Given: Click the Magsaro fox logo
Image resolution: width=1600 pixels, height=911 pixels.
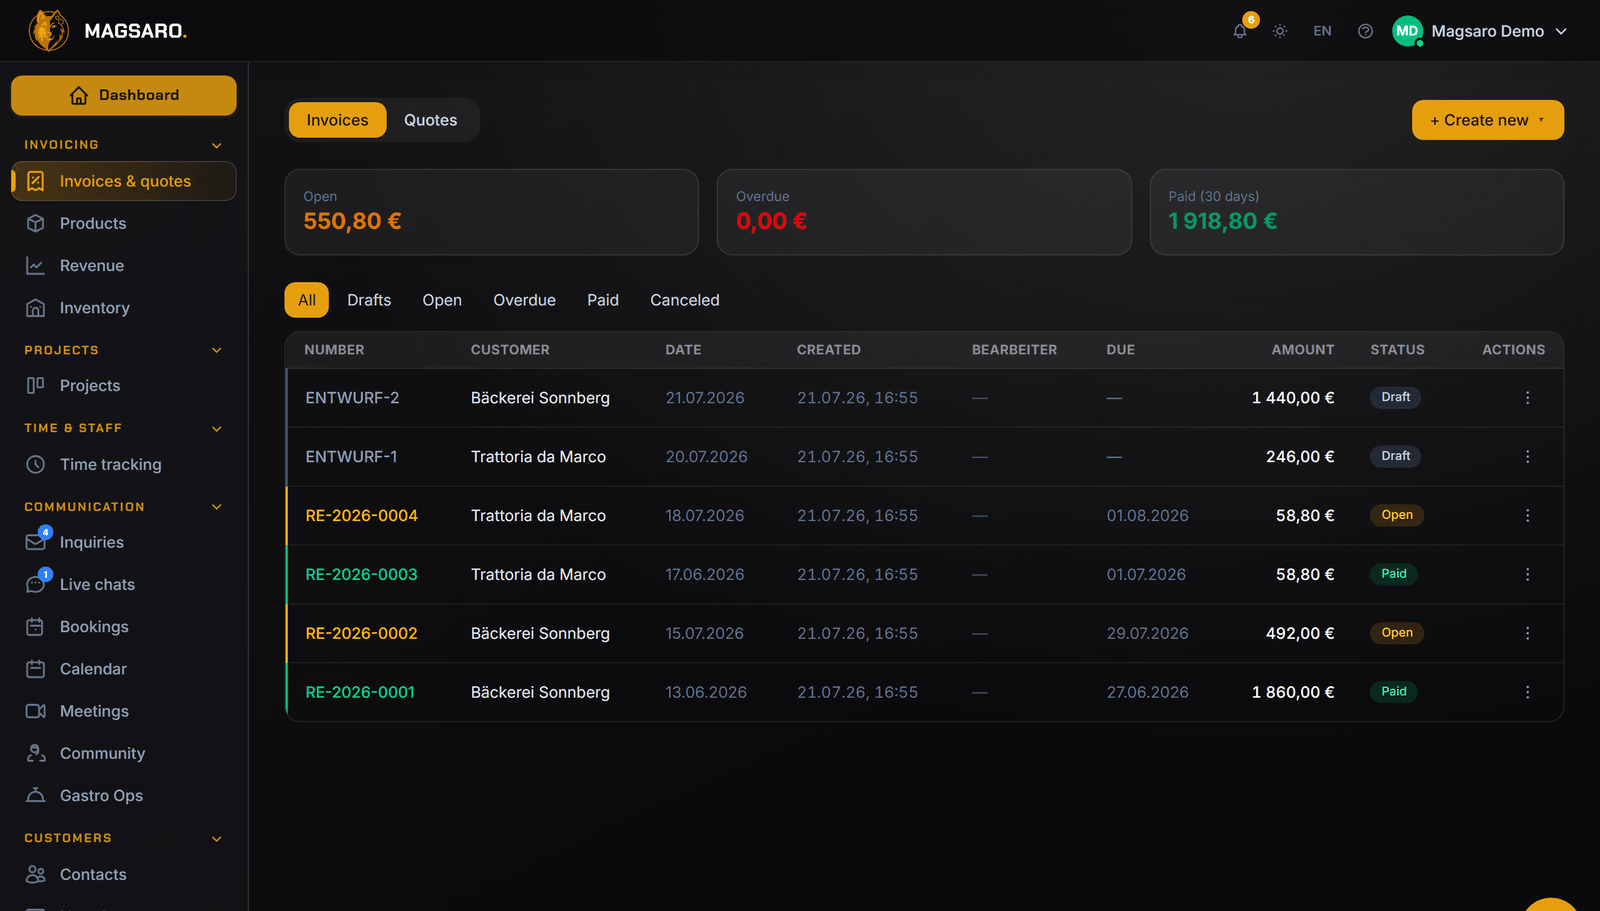Looking at the screenshot, I should click(x=49, y=31).
